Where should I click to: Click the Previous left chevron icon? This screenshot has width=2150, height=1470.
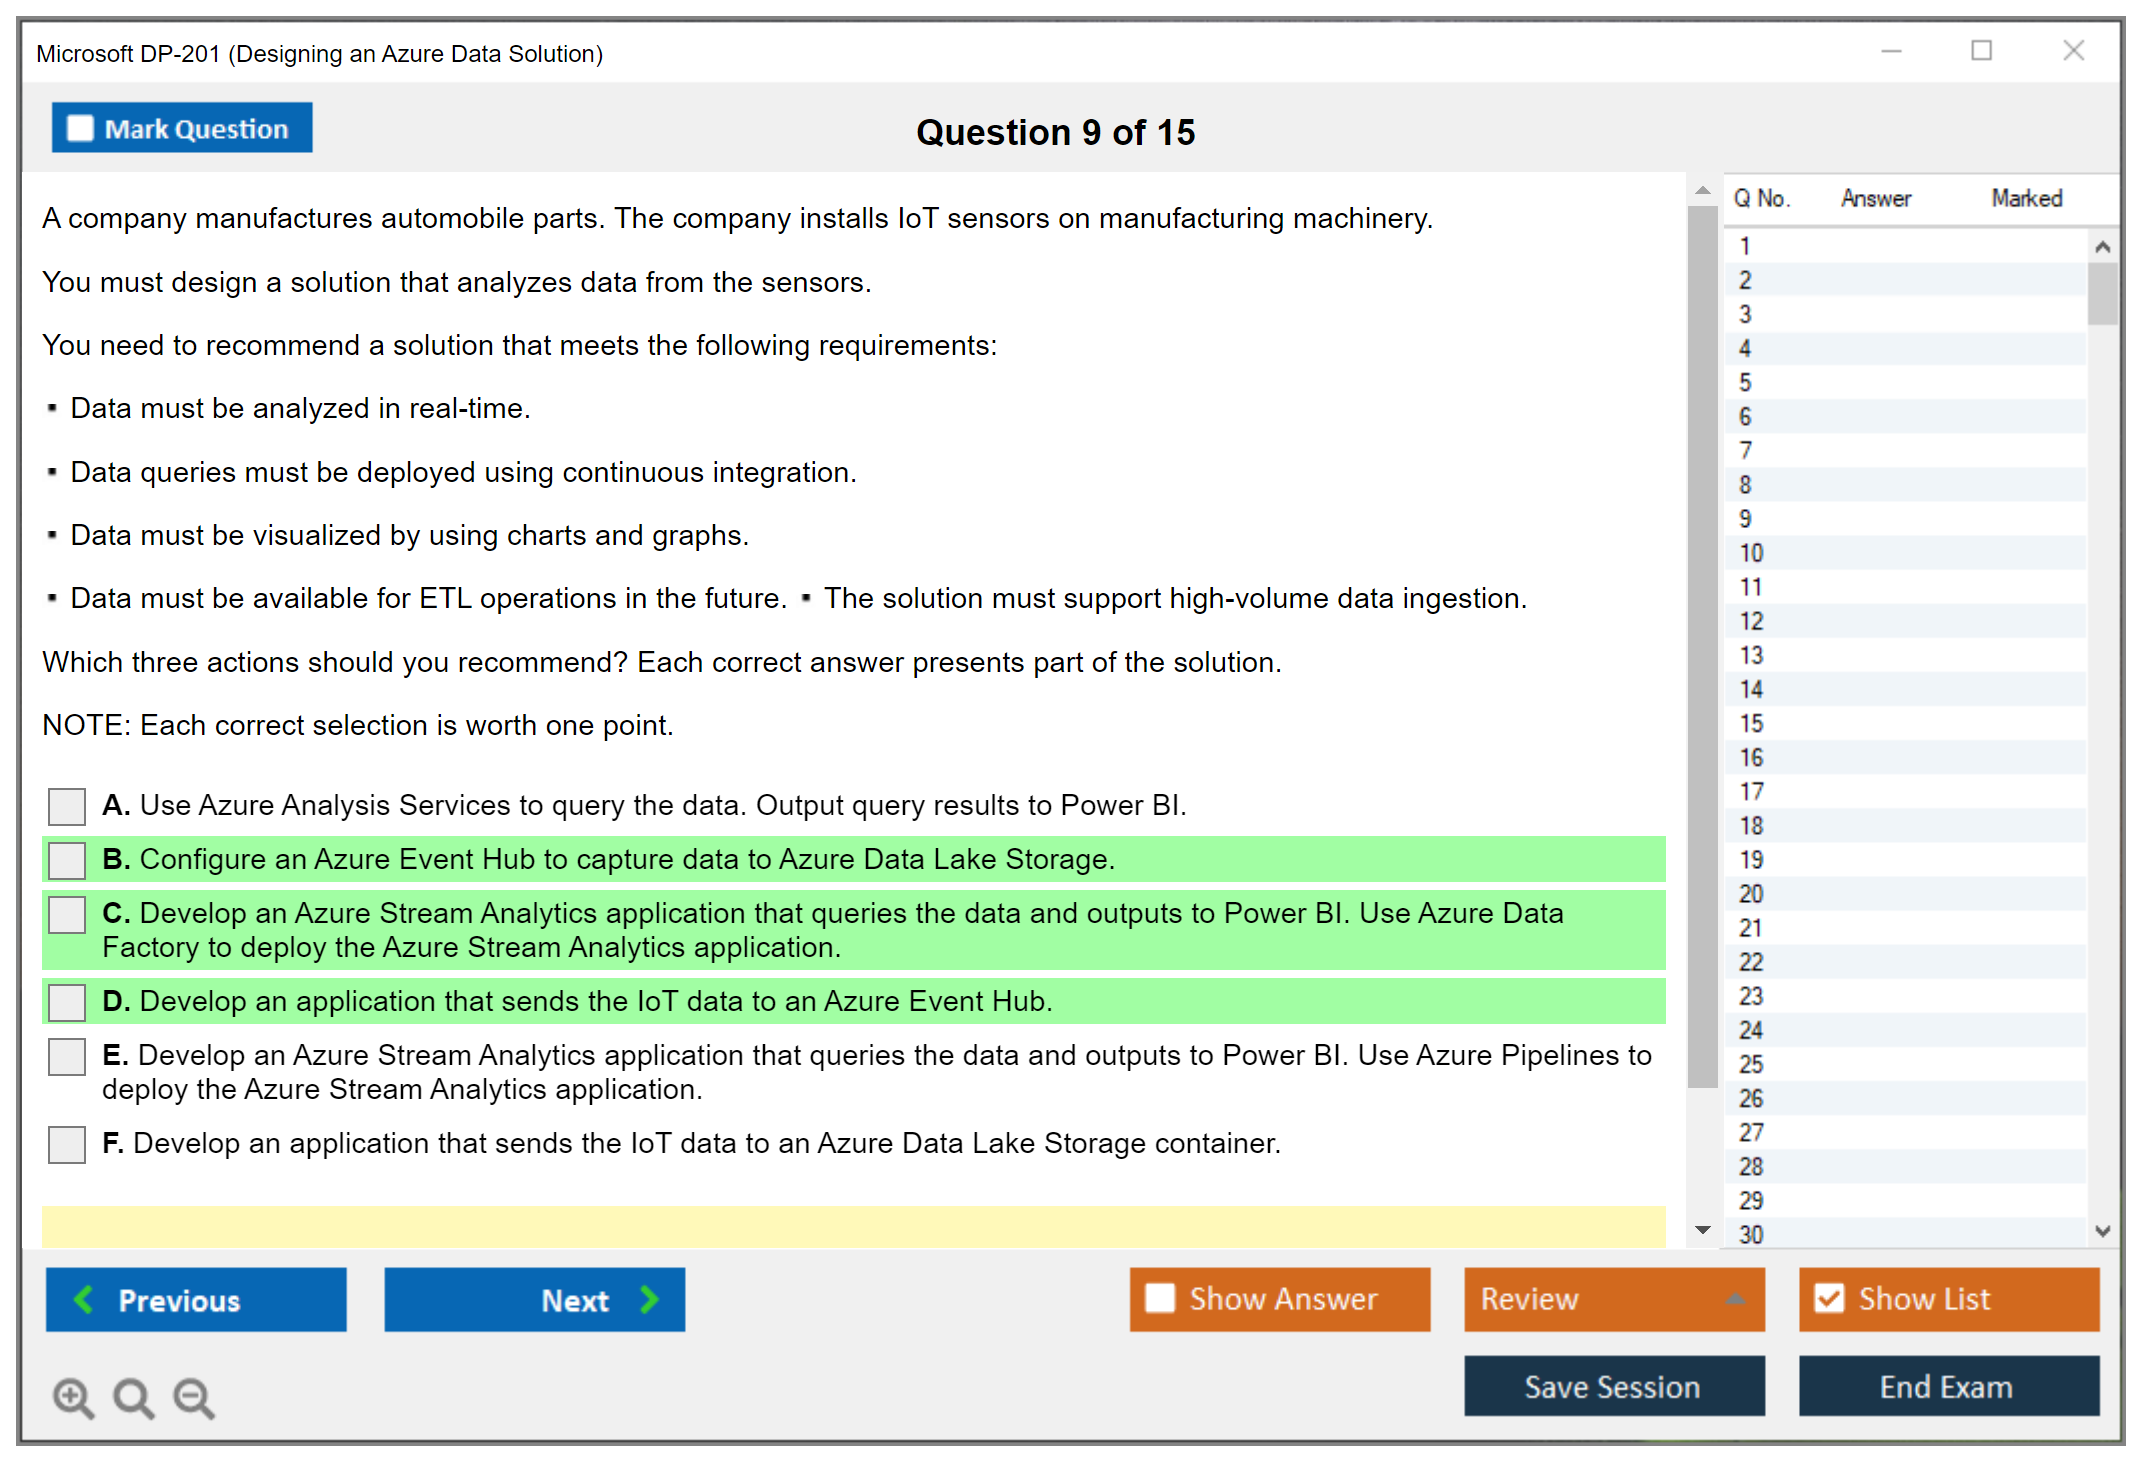click(x=84, y=1300)
